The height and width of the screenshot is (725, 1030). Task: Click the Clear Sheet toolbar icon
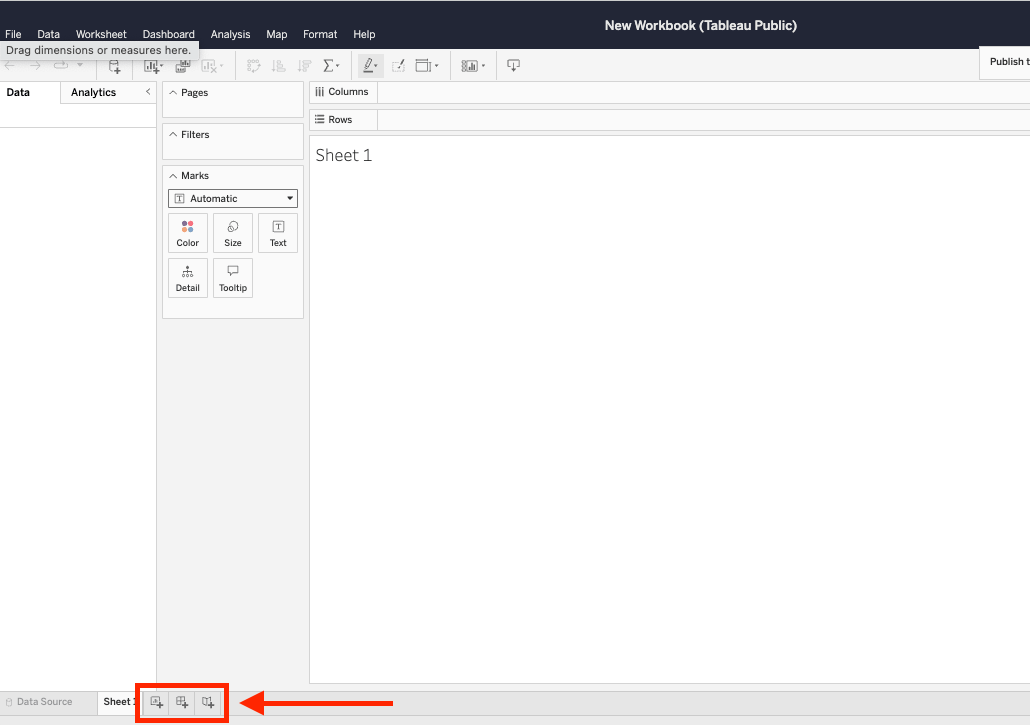pyautogui.click(x=211, y=66)
